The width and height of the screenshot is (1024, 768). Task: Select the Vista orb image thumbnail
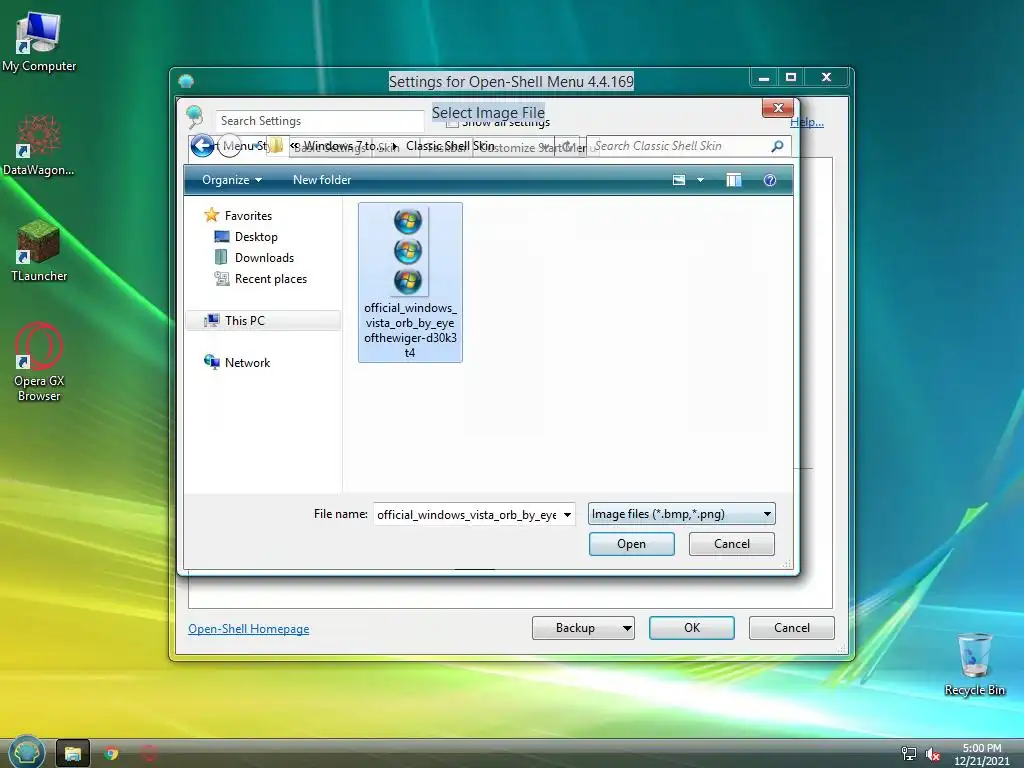coord(408,251)
